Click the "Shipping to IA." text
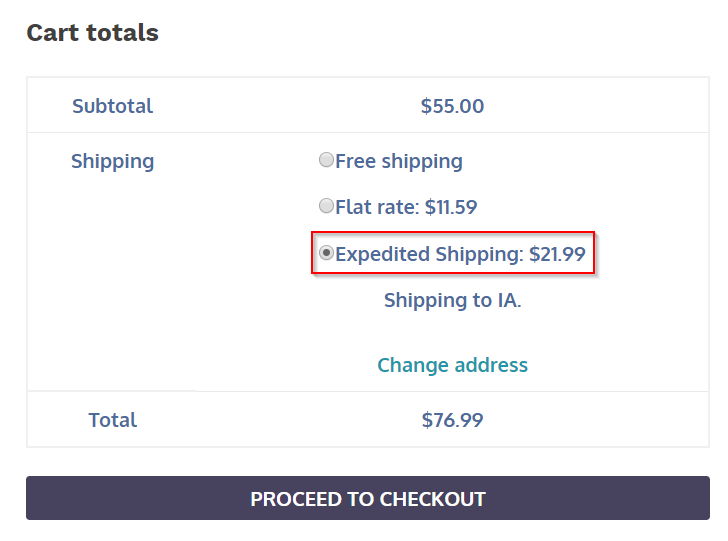 click(x=452, y=300)
